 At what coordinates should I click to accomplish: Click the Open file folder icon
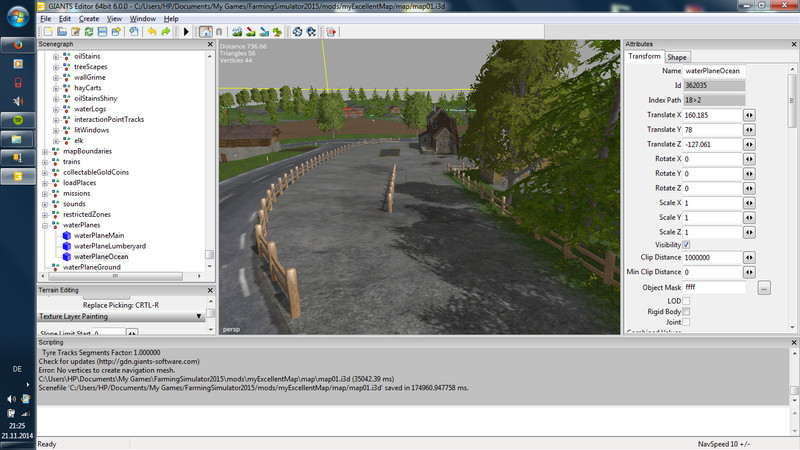(62, 32)
